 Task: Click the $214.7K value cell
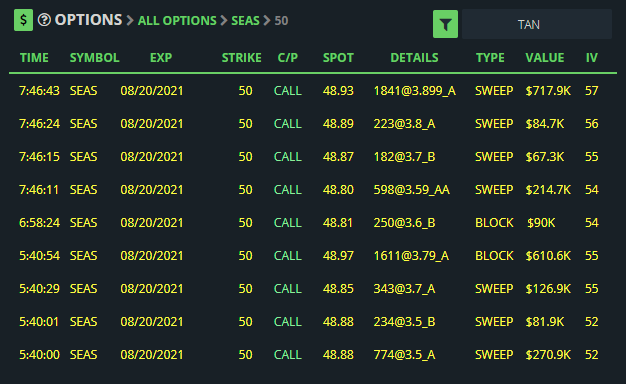[x=548, y=190]
